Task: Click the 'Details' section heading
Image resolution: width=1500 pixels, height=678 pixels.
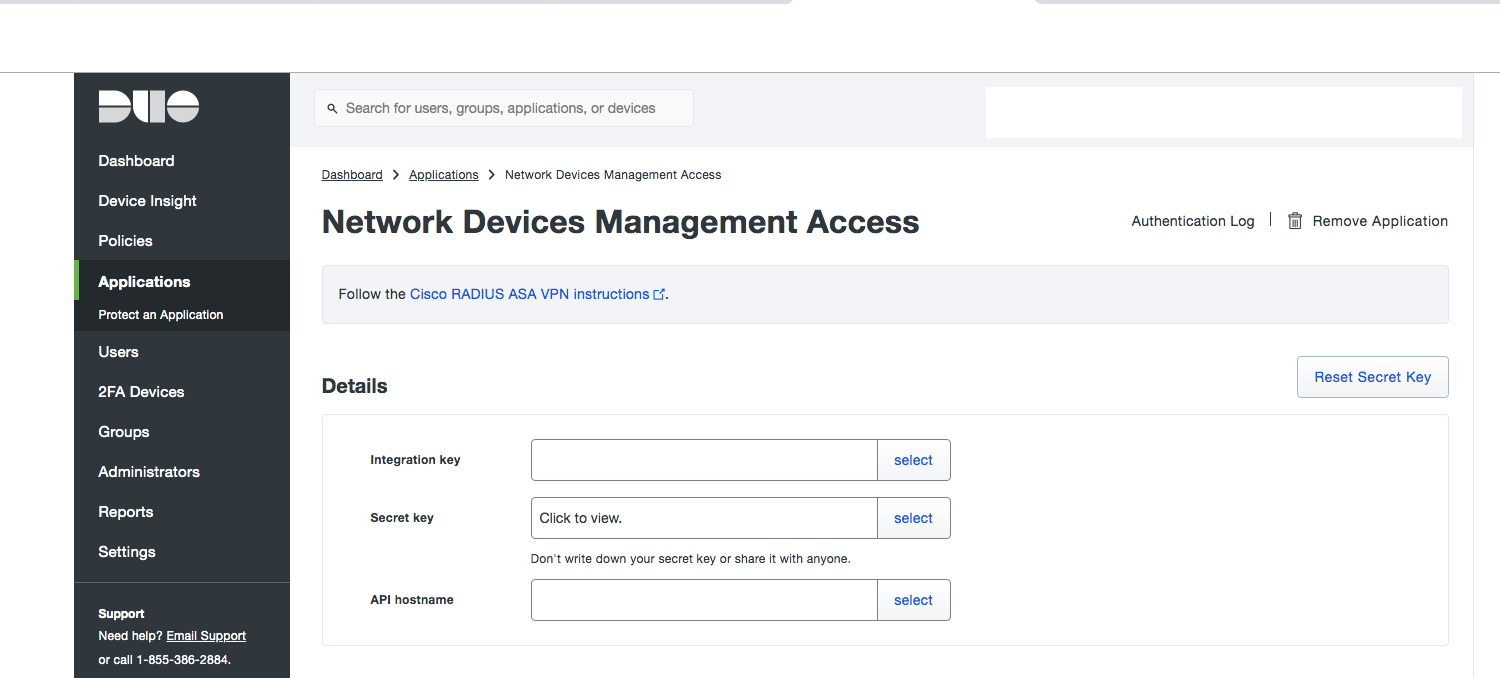Action: click(x=355, y=386)
